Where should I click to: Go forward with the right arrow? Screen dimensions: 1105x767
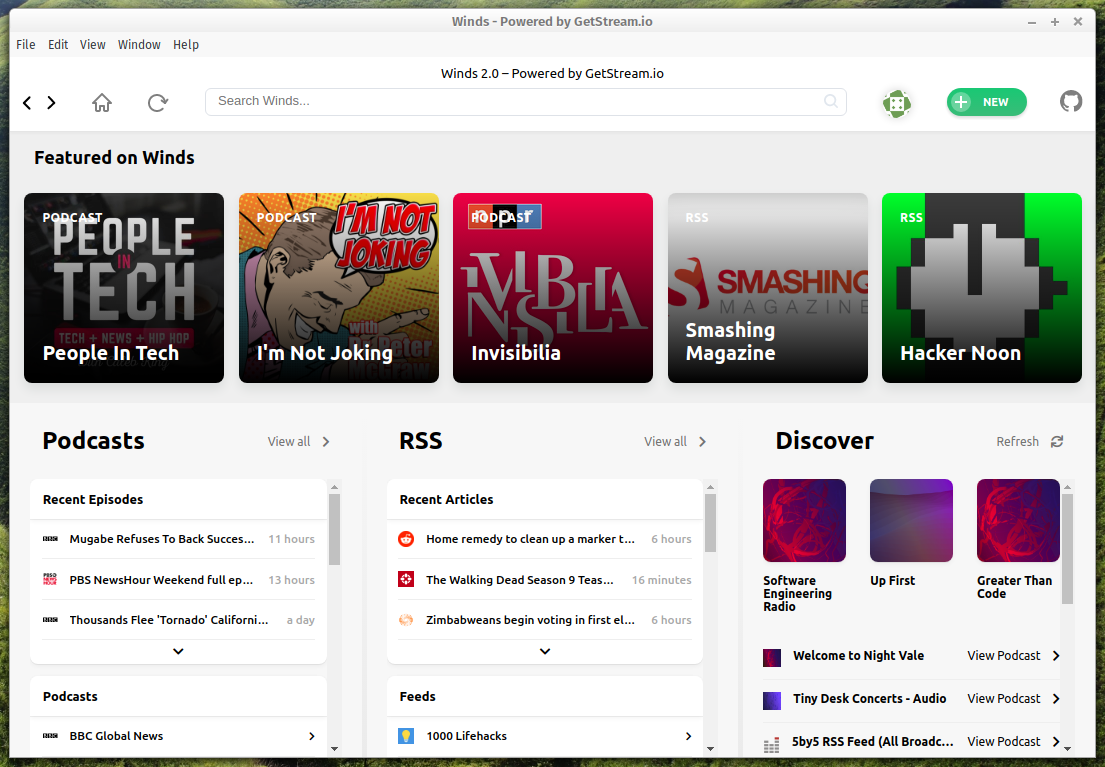(51, 103)
